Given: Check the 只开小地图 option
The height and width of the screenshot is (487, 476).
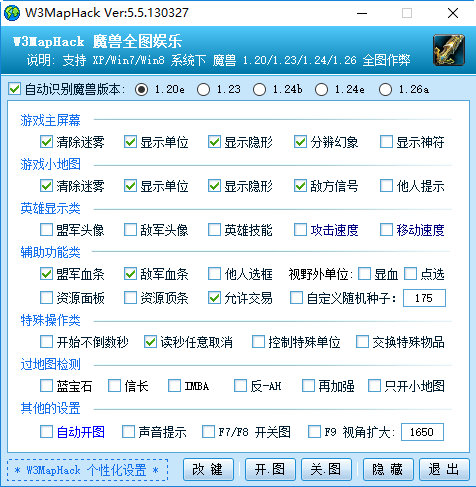Looking at the screenshot, I should pyautogui.click(x=374, y=386).
